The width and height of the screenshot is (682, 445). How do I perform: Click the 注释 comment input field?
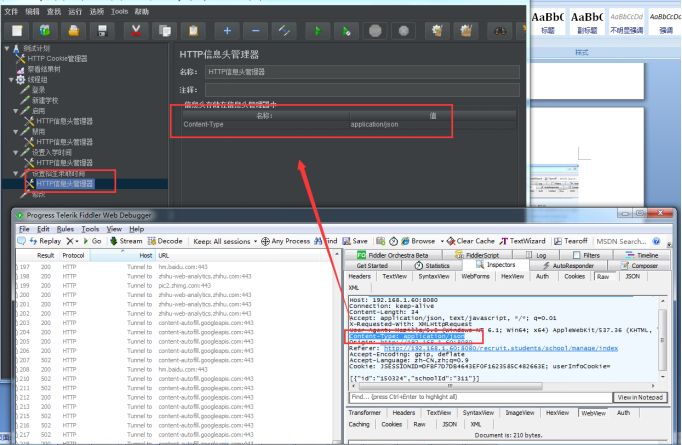(362, 90)
